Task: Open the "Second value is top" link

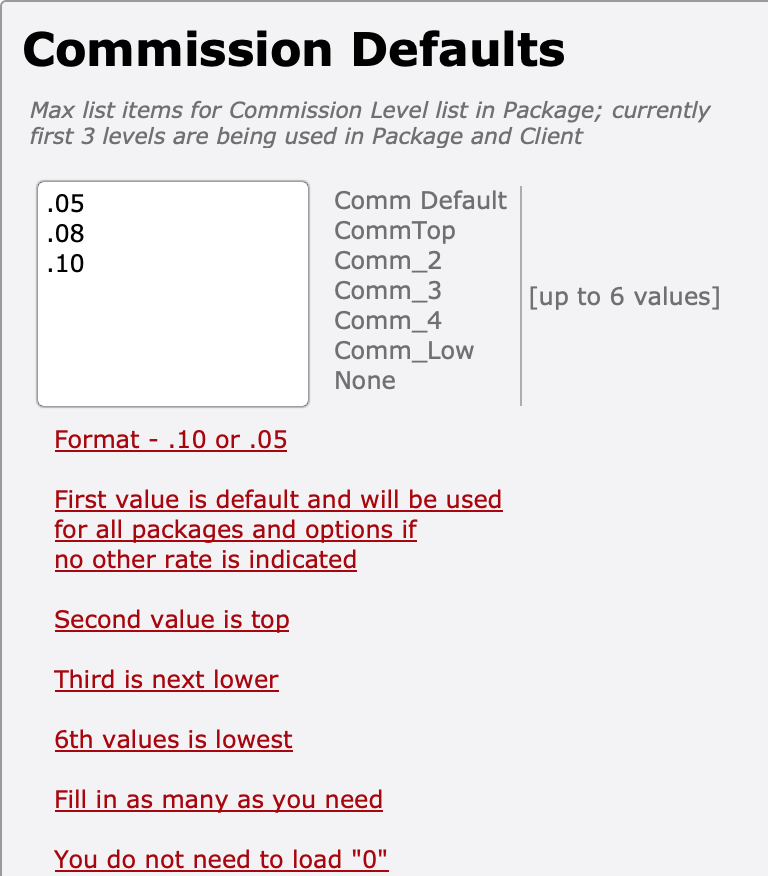Action: coord(172,620)
